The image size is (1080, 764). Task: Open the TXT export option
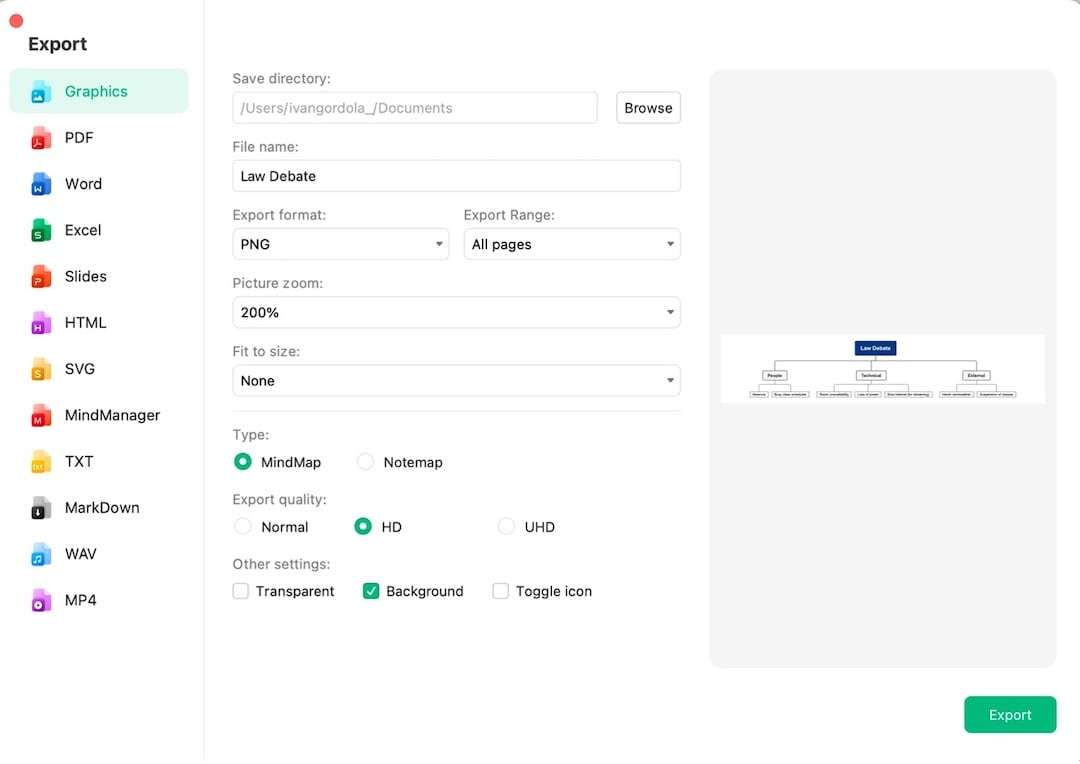pyautogui.click(x=78, y=461)
